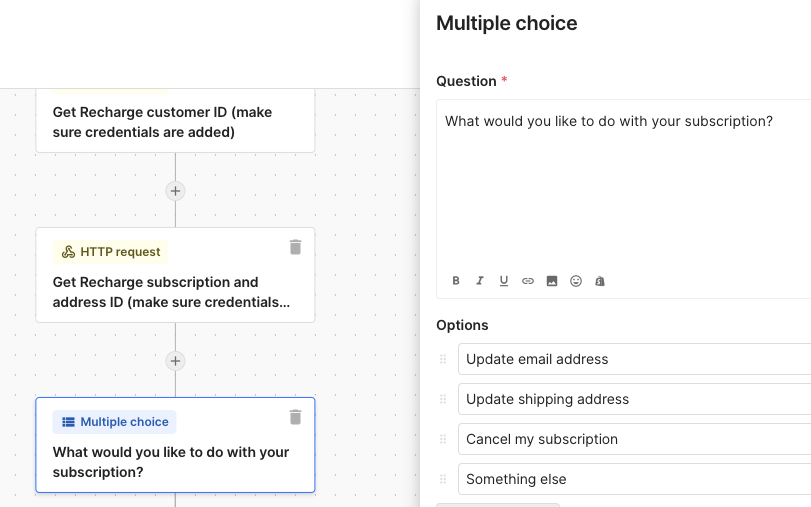Insert a Shopify variable into the question
The height and width of the screenshot is (507, 811).
[600, 281]
